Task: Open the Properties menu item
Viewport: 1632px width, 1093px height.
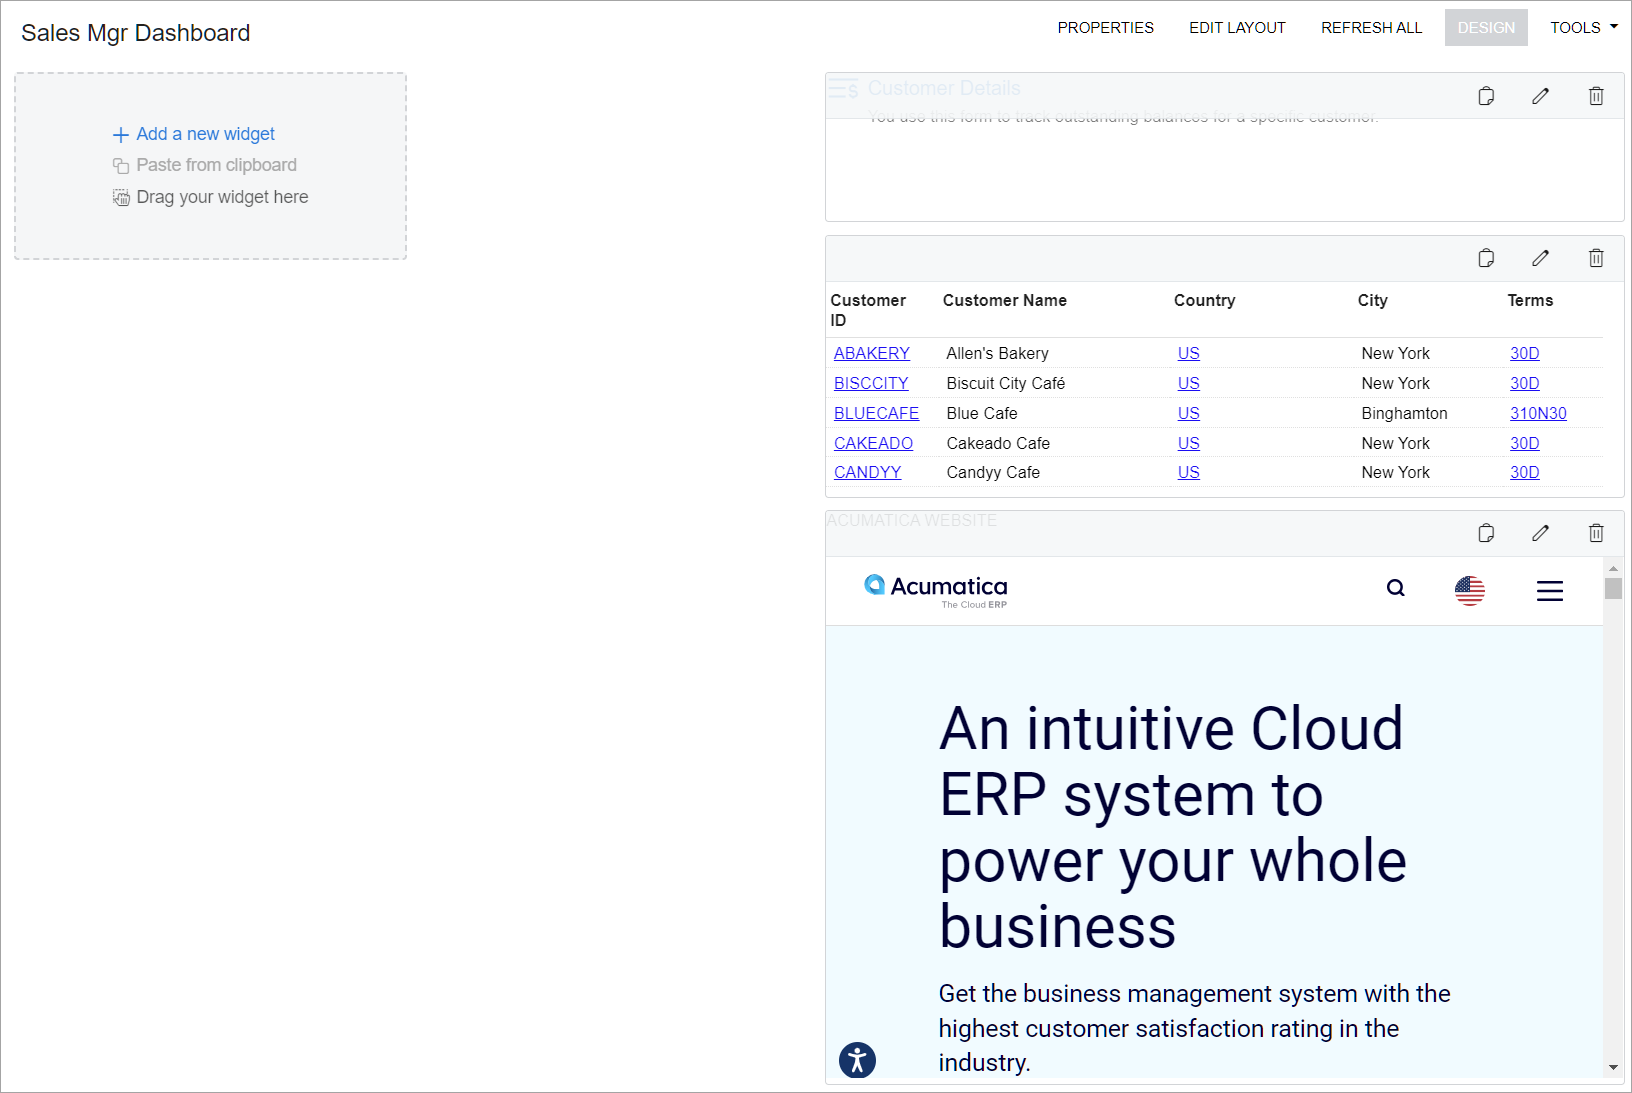Action: 1105,28
